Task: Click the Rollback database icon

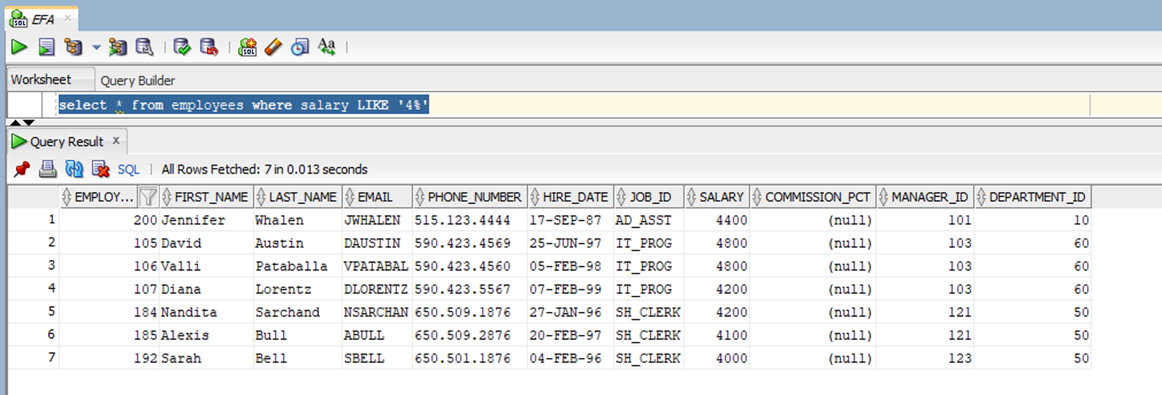Action: pos(209,47)
